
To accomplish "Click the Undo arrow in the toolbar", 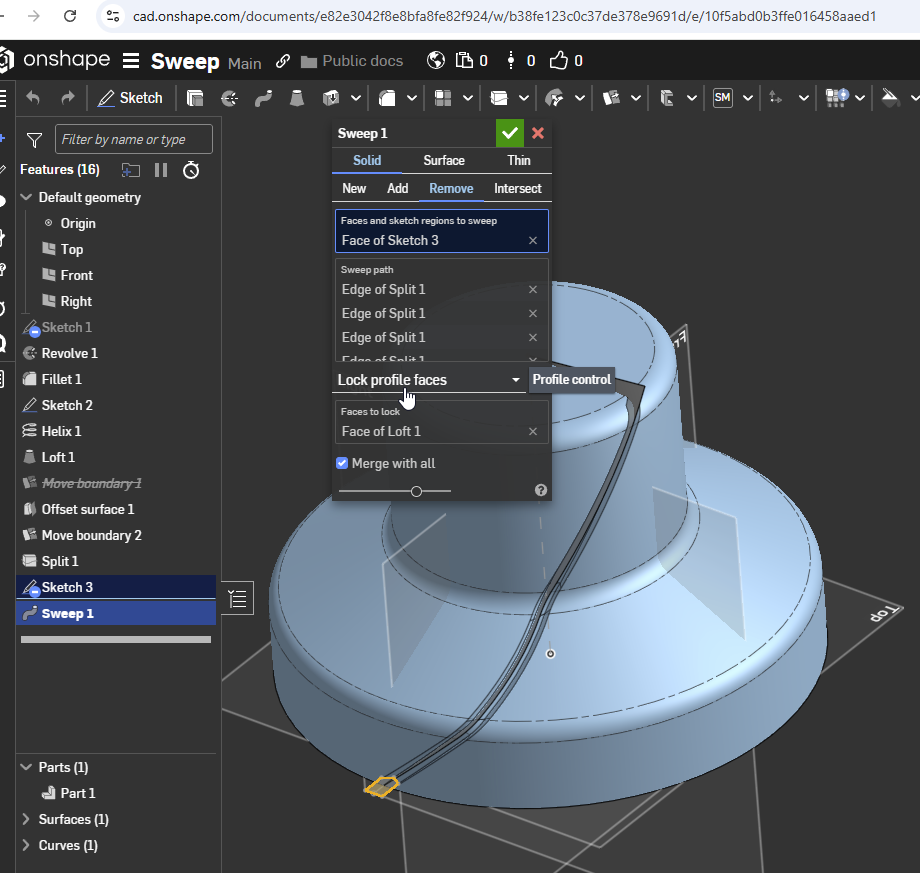I will [x=33, y=98].
